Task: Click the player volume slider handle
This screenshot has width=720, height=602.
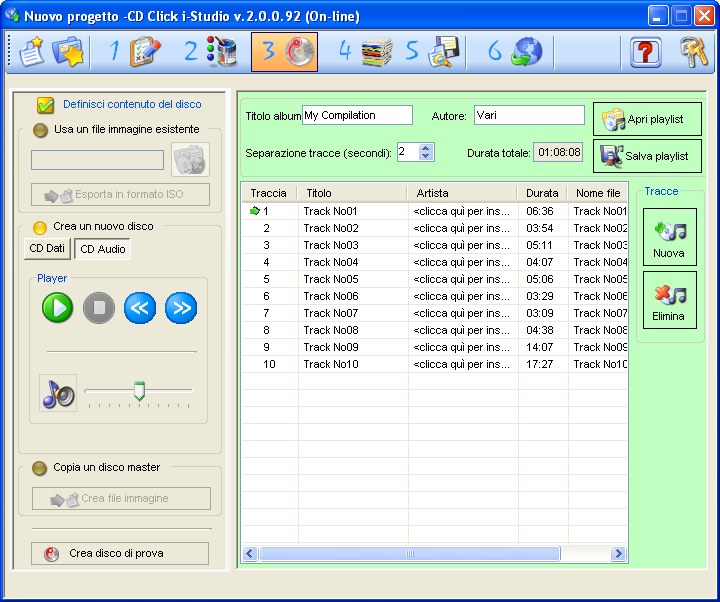Action: tap(139, 391)
